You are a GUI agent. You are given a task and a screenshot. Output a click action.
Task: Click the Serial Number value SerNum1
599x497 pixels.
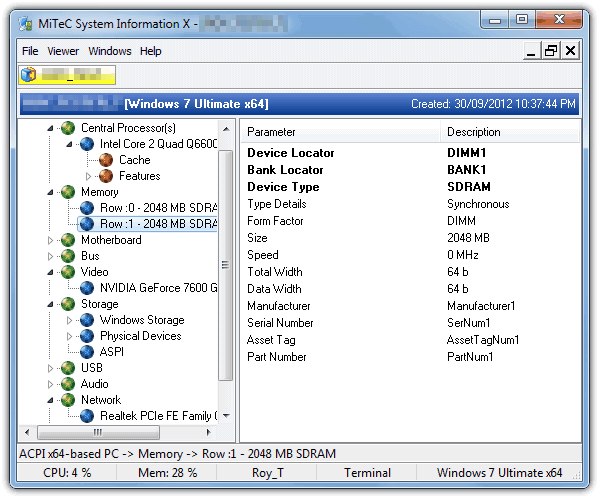tap(468, 323)
